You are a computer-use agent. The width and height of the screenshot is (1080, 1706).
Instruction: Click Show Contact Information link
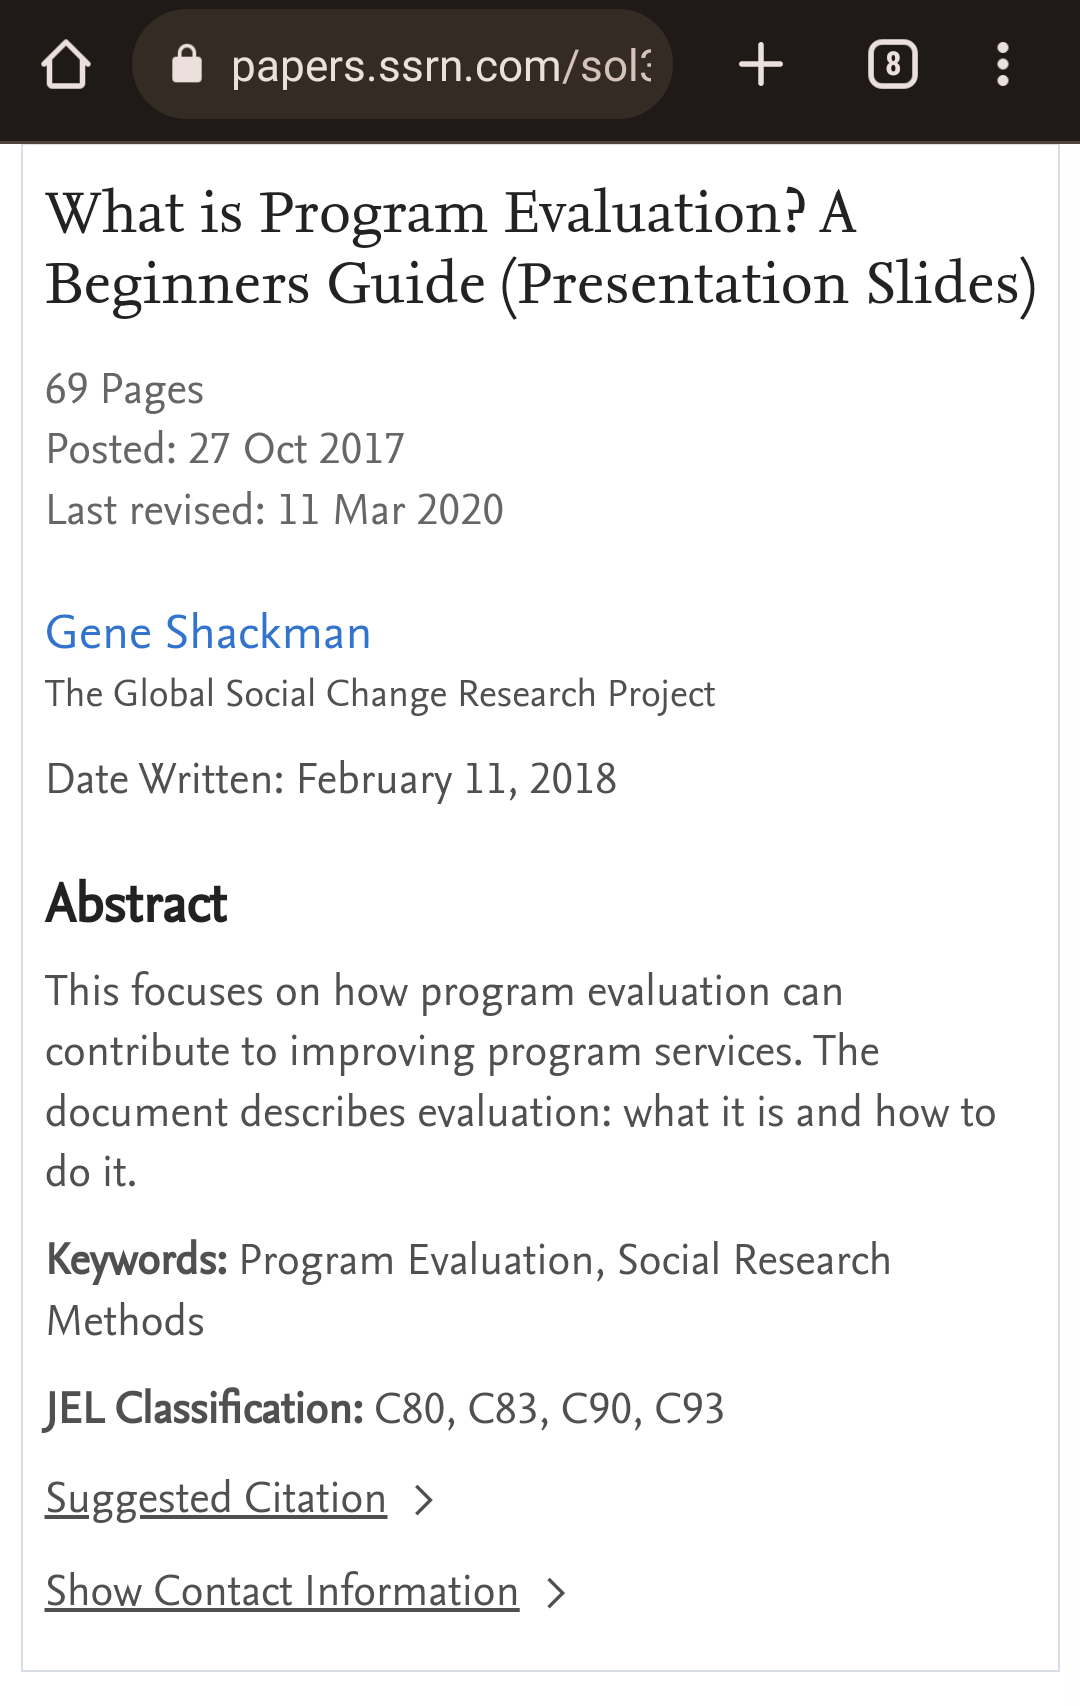click(282, 1592)
